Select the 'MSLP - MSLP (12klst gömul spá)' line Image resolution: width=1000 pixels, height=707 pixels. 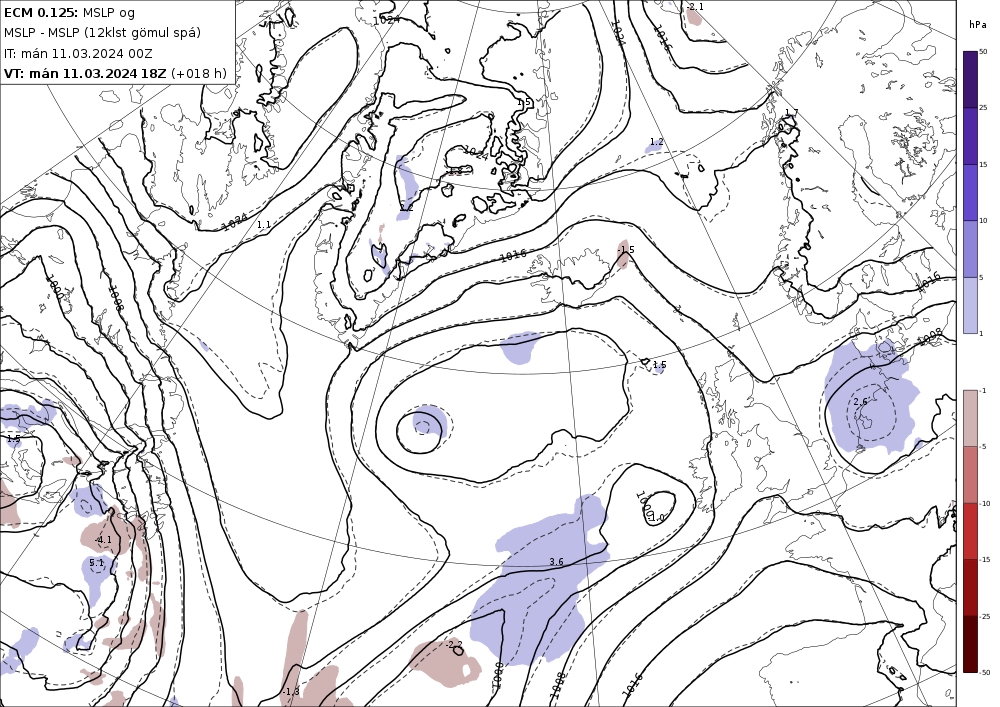click(x=102, y=33)
